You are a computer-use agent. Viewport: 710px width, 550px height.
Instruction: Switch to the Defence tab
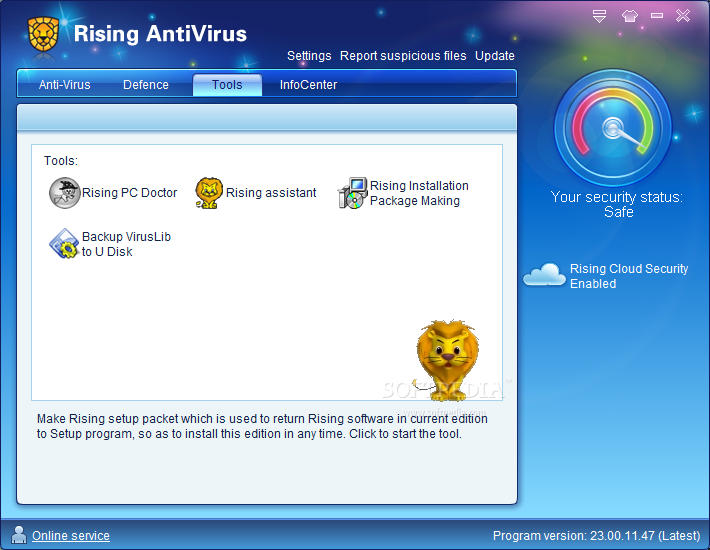[146, 85]
